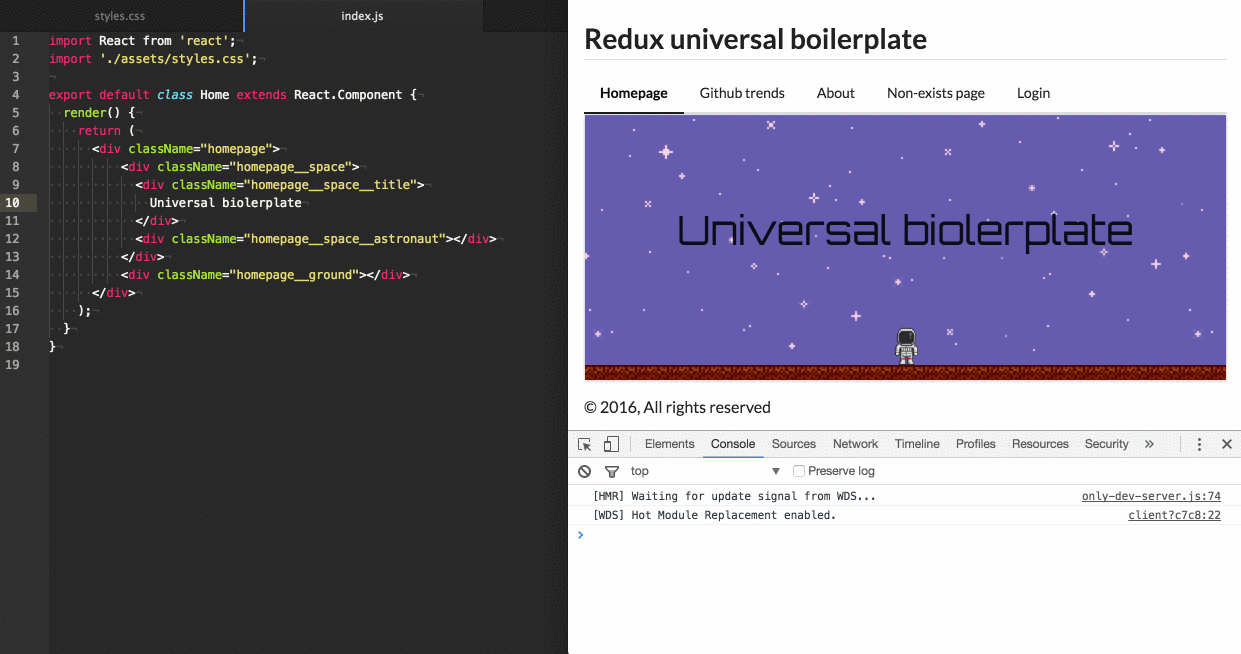Select the index.js editor tab
1241x654 pixels.
(x=362, y=16)
